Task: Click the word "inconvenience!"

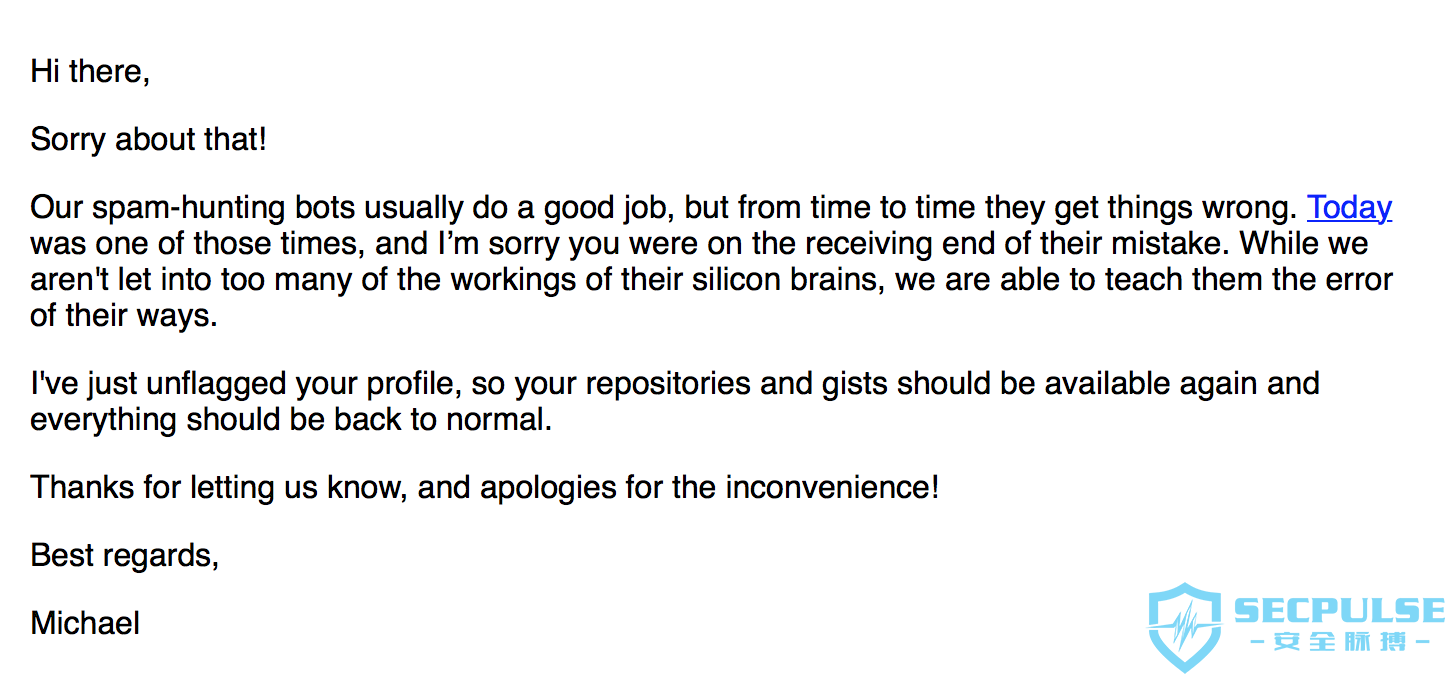Action: [x=833, y=487]
